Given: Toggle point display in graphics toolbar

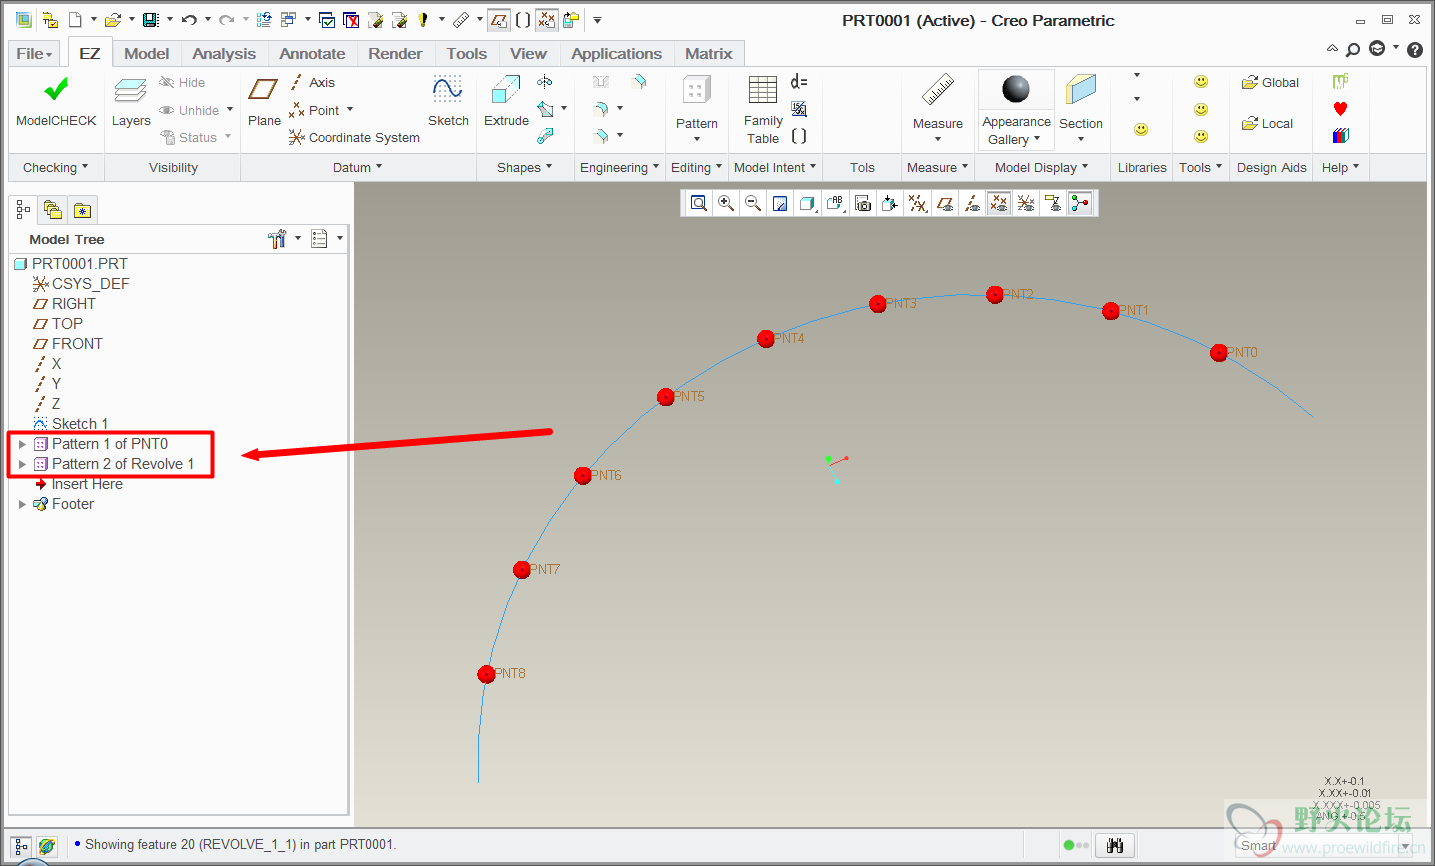Looking at the screenshot, I should point(999,204).
